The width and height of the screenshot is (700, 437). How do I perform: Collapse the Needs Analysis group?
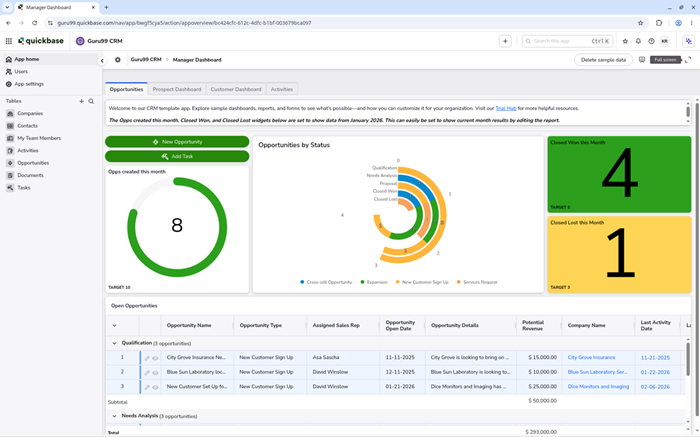pos(114,416)
